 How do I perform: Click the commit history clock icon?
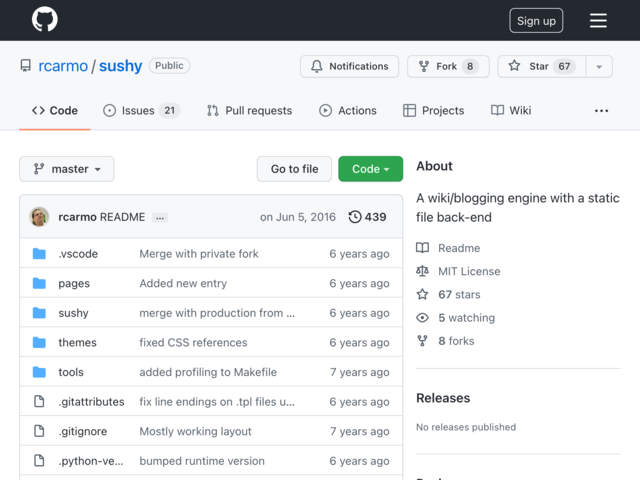[355, 217]
